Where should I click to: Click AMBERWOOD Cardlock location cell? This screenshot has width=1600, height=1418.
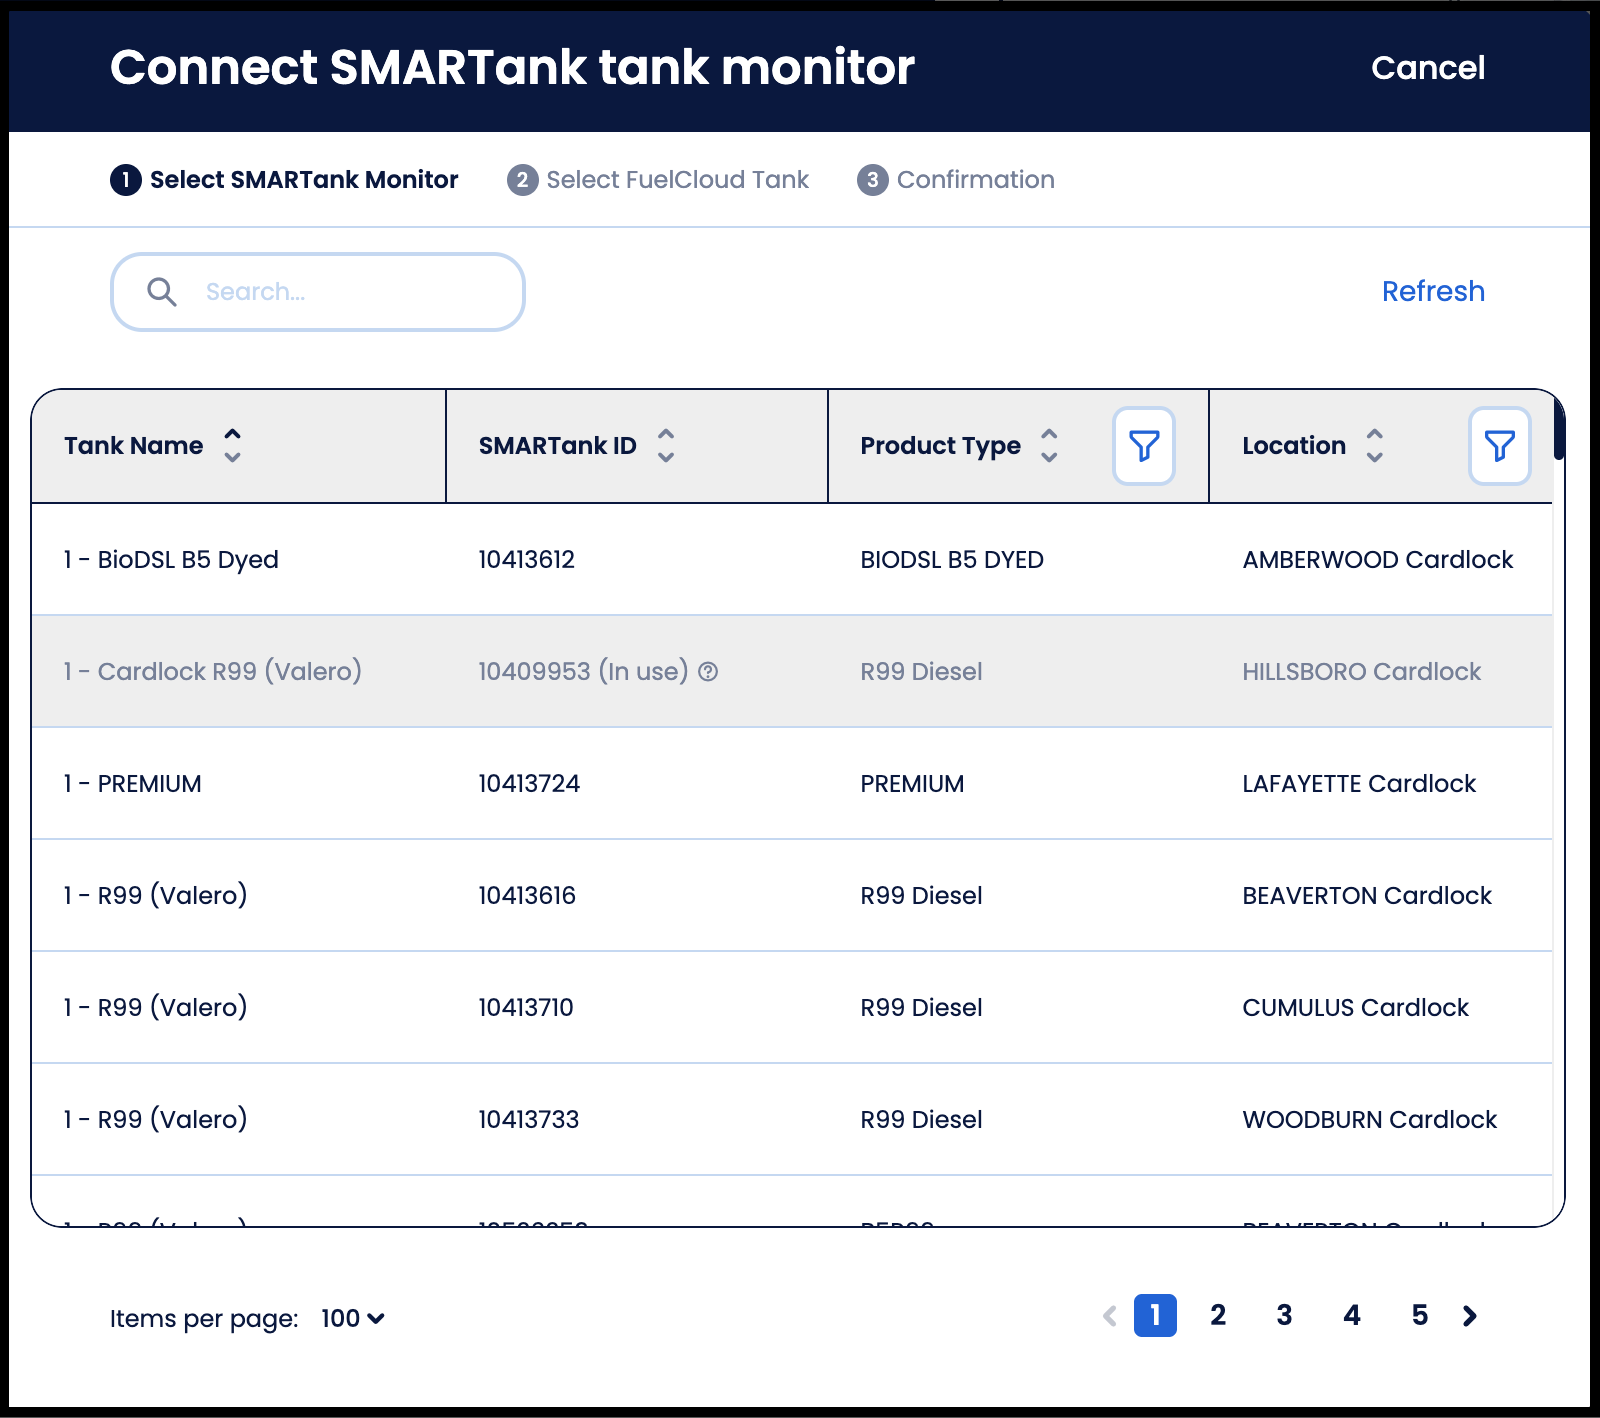click(1378, 560)
